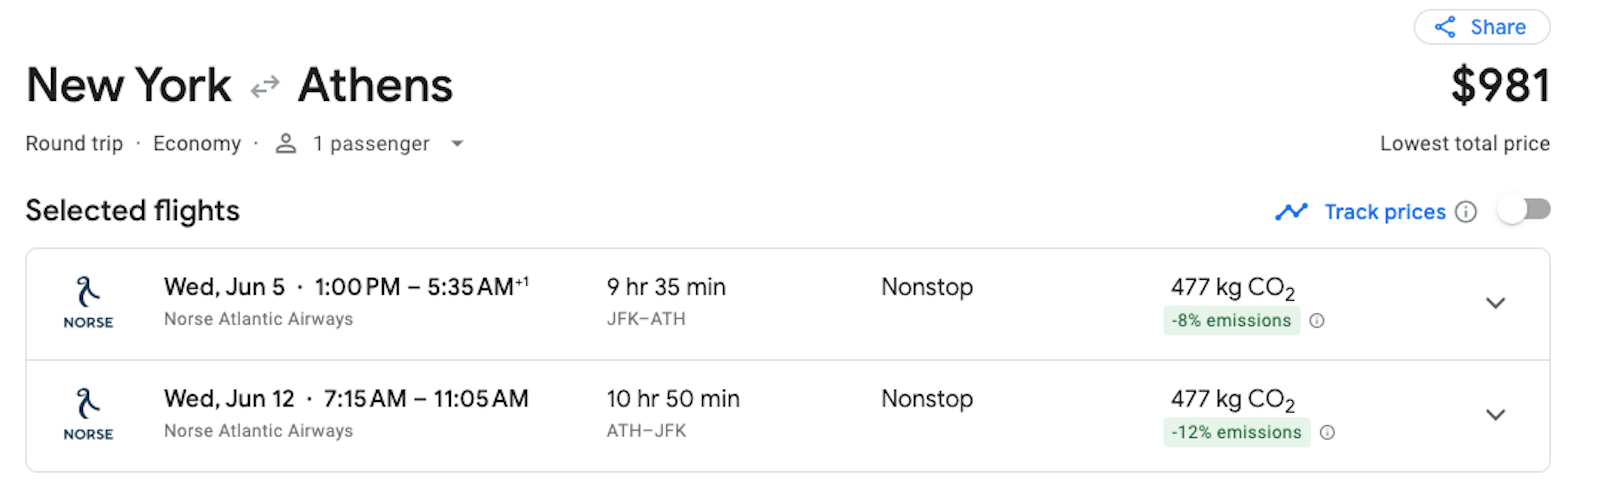Image resolution: width=1600 pixels, height=492 pixels.
Task: Click the -8% emissions badge
Action: [1231, 321]
